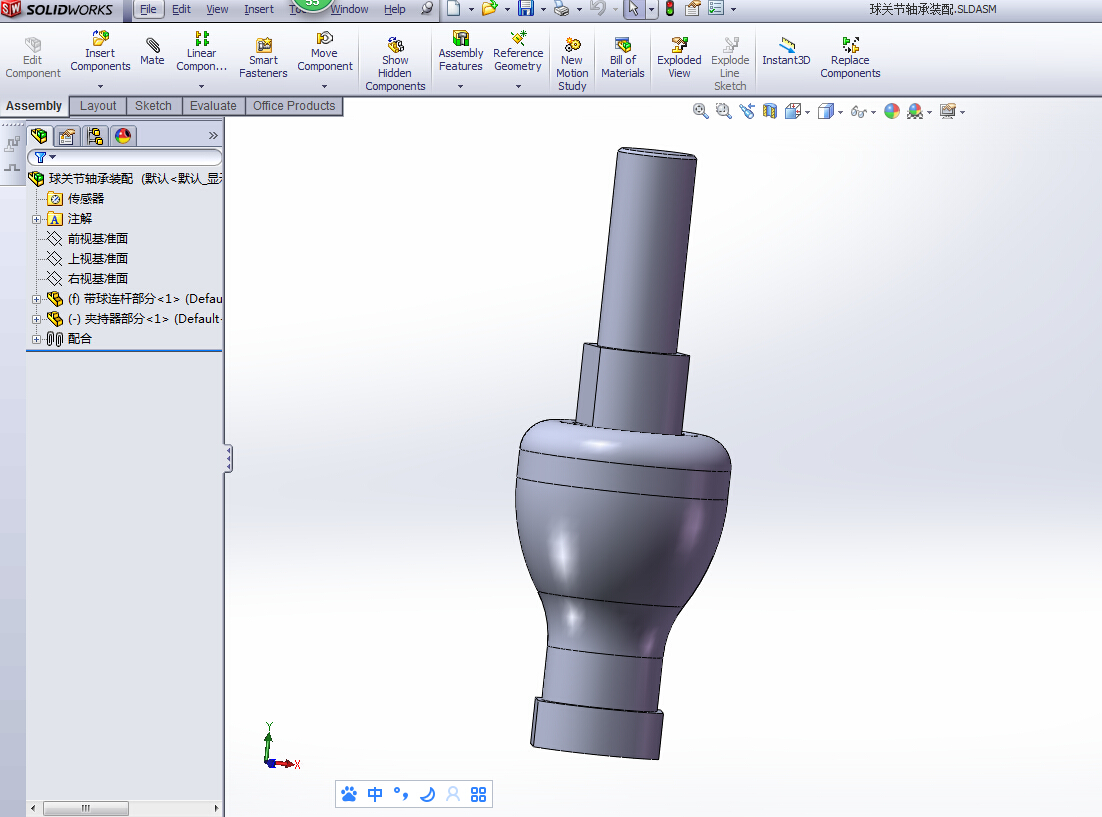Click the Rebuild traffic light icon
The width and height of the screenshot is (1102, 817).
669,9
